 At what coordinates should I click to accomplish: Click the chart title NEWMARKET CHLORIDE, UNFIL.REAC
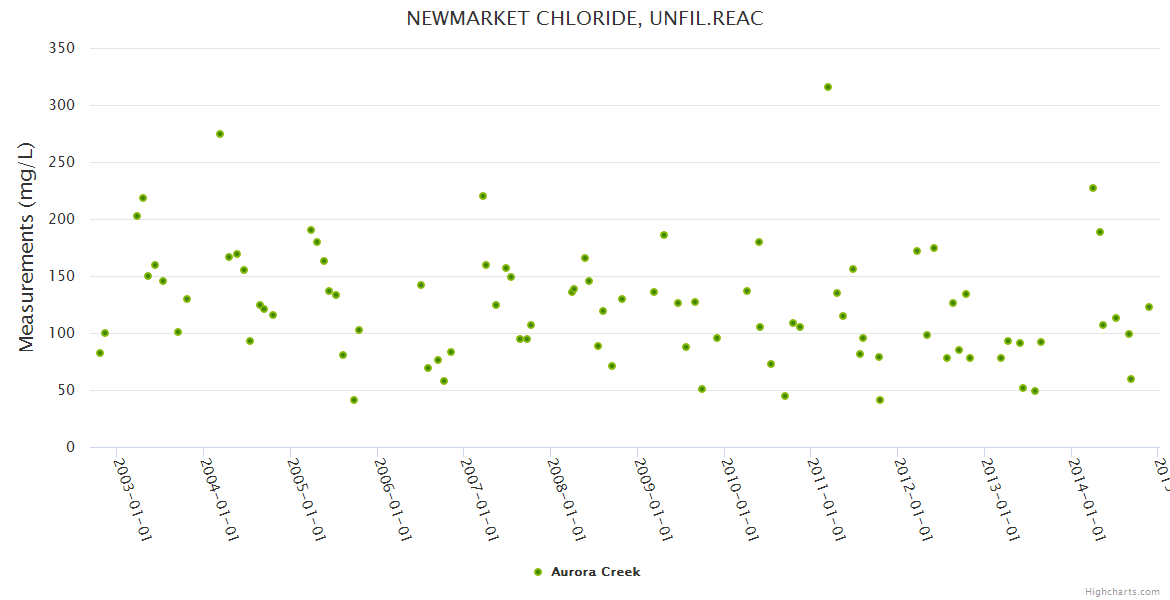pyautogui.click(x=585, y=19)
